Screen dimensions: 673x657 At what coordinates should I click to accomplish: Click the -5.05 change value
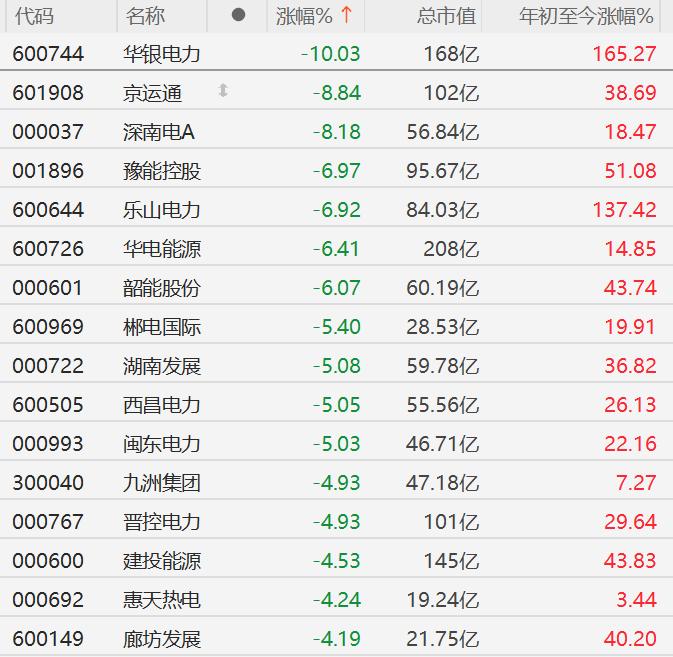click(x=336, y=405)
